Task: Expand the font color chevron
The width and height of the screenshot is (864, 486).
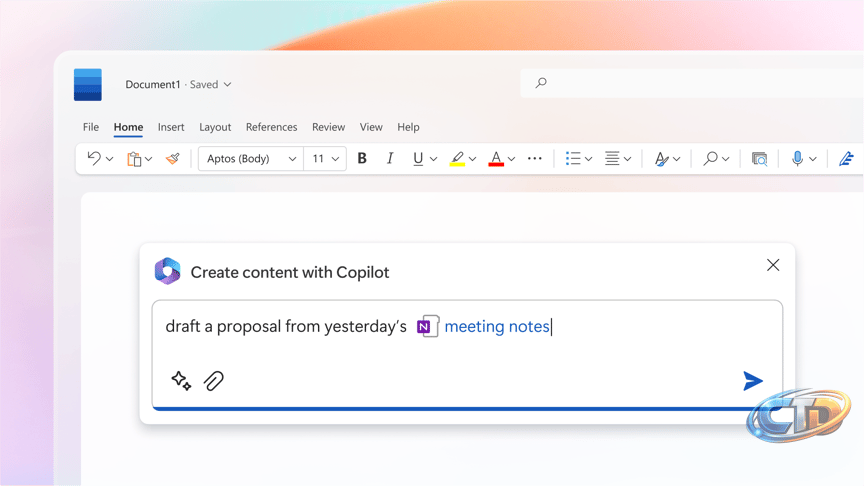Action: [511, 159]
